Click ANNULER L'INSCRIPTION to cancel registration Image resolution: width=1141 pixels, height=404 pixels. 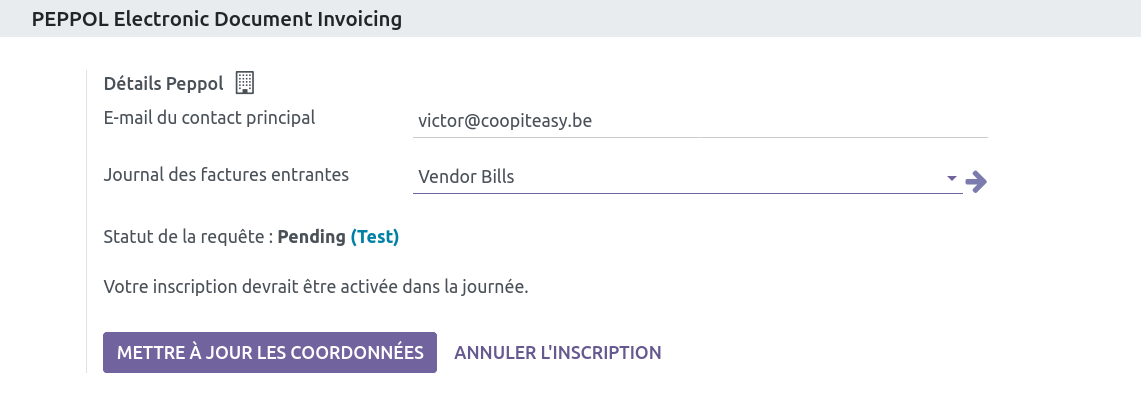point(558,353)
